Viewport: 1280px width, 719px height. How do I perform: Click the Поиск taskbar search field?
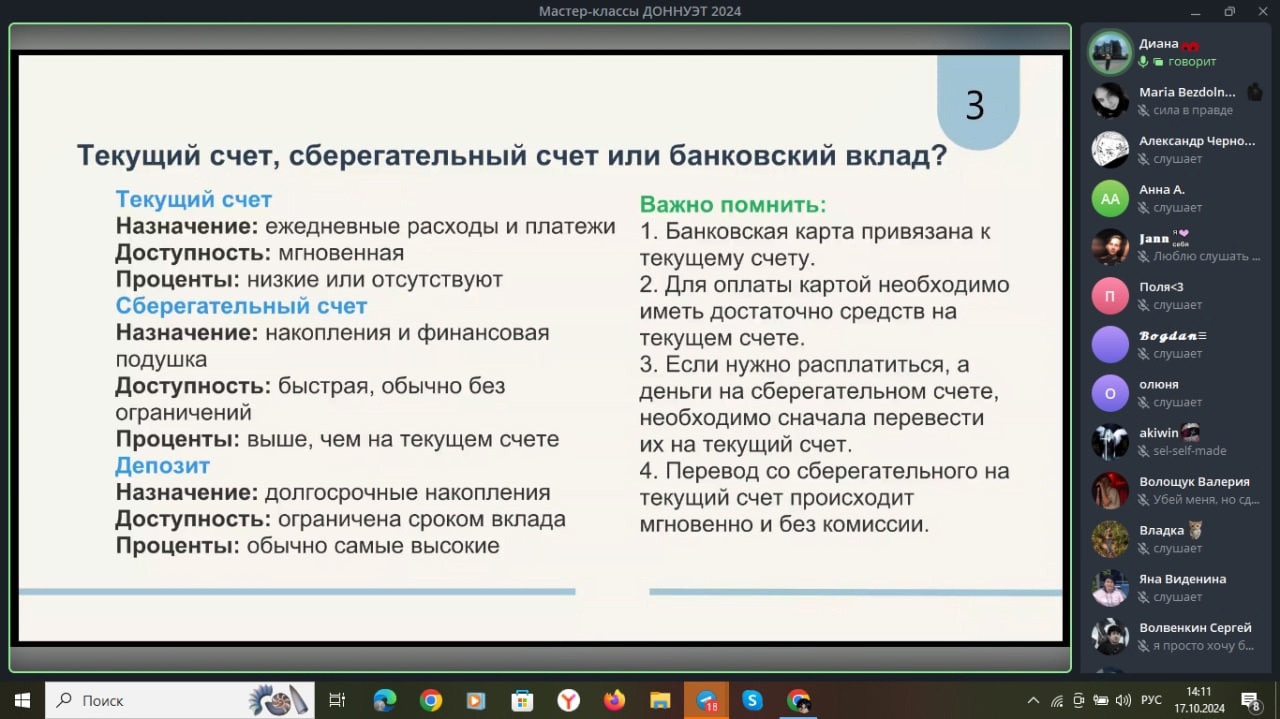click(x=180, y=701)
